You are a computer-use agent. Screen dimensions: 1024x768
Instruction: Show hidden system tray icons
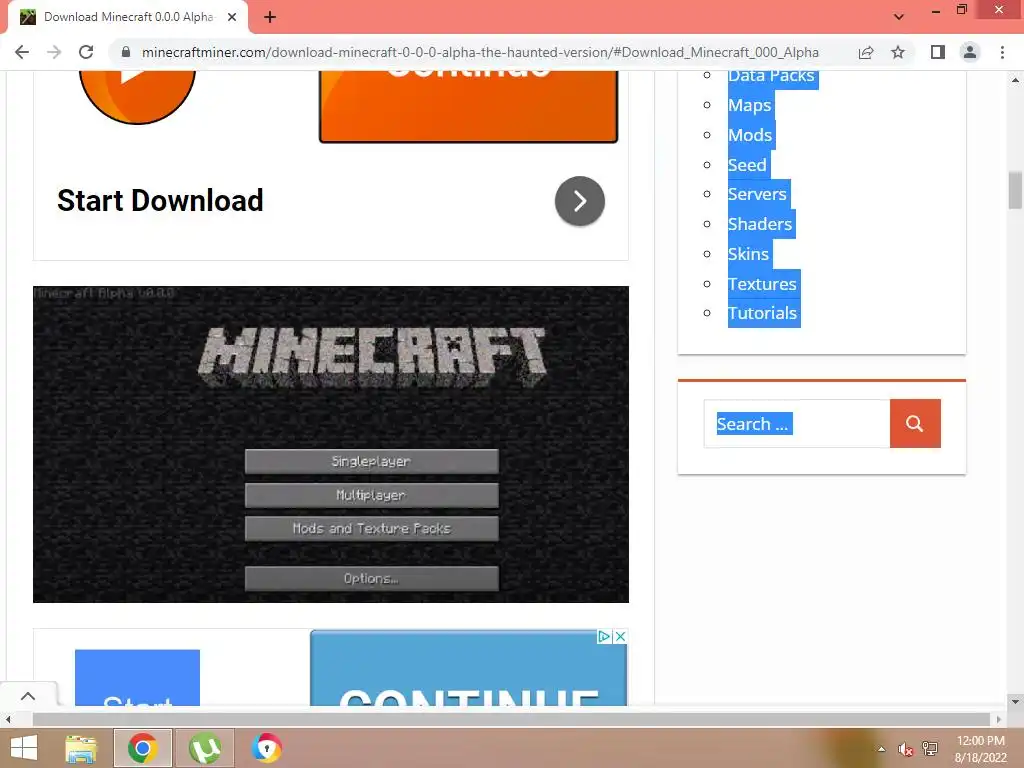coord(882,749)
